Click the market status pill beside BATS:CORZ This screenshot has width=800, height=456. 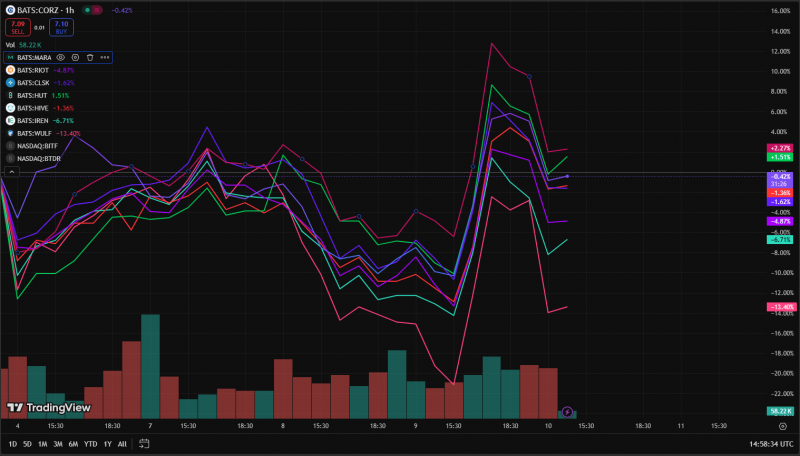click(92, 10)
